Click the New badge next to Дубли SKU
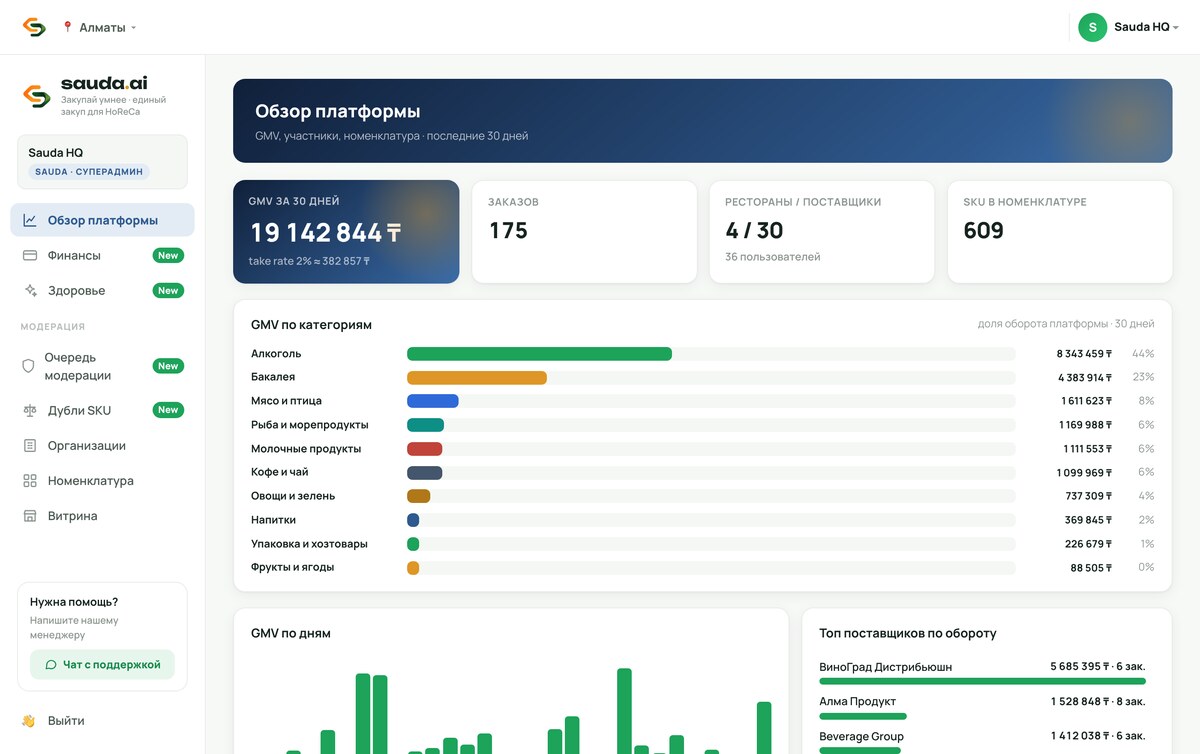The height and width of the screenshot is (754, 1200). coord(168,410)
